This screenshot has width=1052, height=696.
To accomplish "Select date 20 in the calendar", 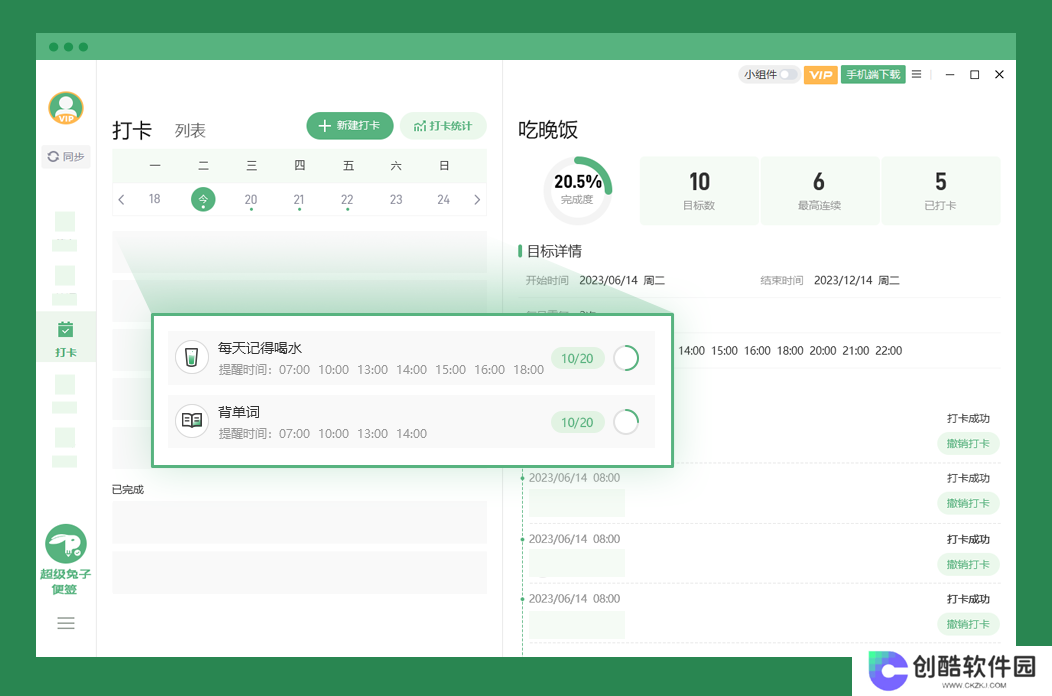I will point(251,199).
